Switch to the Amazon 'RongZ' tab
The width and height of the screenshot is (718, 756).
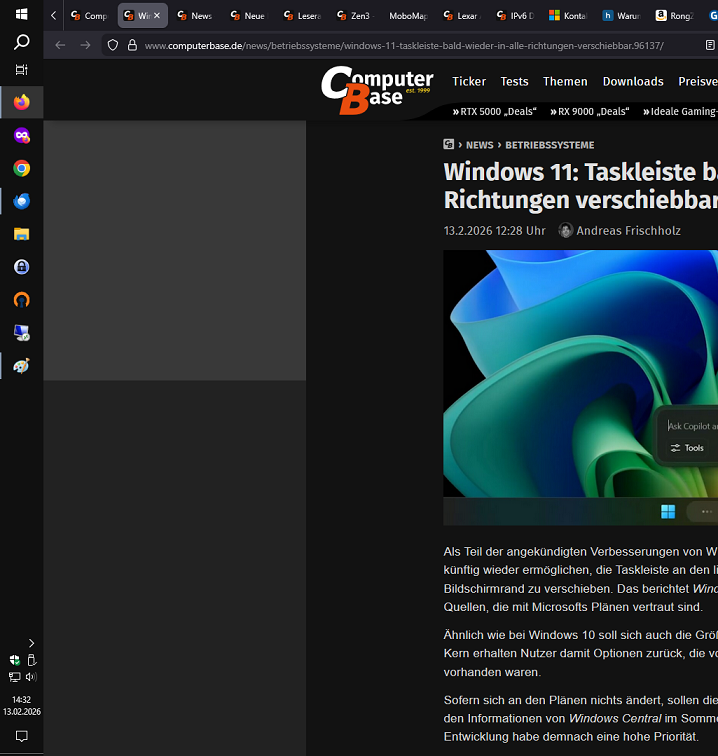point(675,16)
